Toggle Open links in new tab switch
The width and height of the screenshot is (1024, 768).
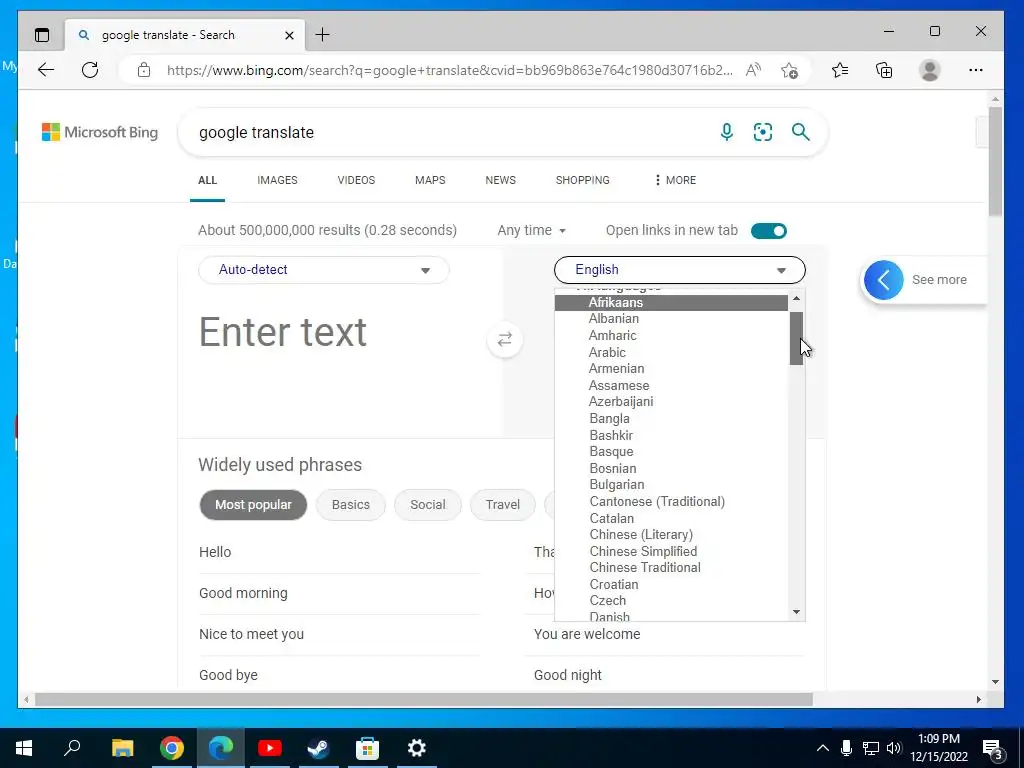pyautogui.click(x=769, y=231)
